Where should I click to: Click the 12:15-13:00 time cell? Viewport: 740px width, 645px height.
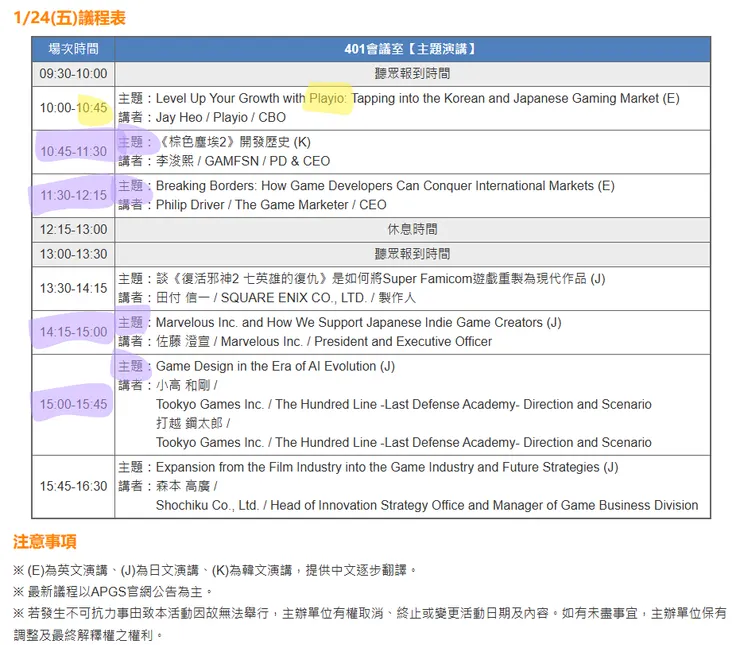(73, 229)
